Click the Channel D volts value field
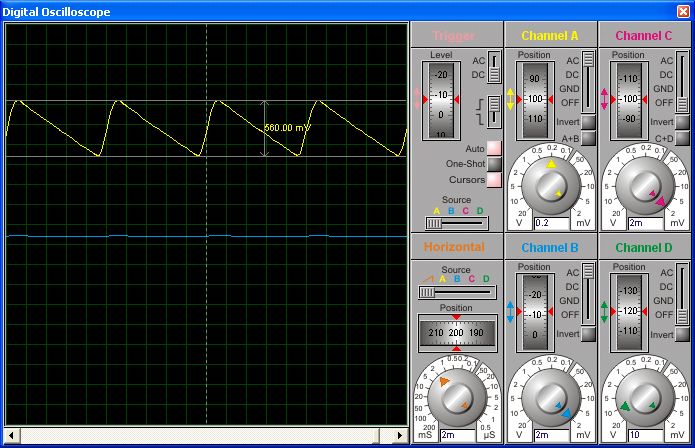 point(645,435)
